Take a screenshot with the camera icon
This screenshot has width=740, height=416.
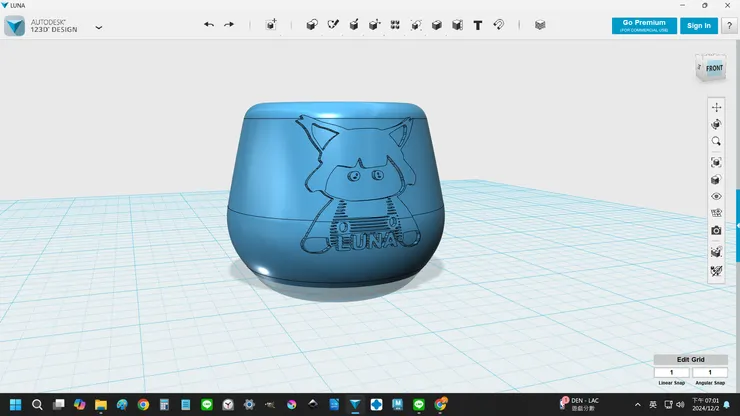pos(716,230)
